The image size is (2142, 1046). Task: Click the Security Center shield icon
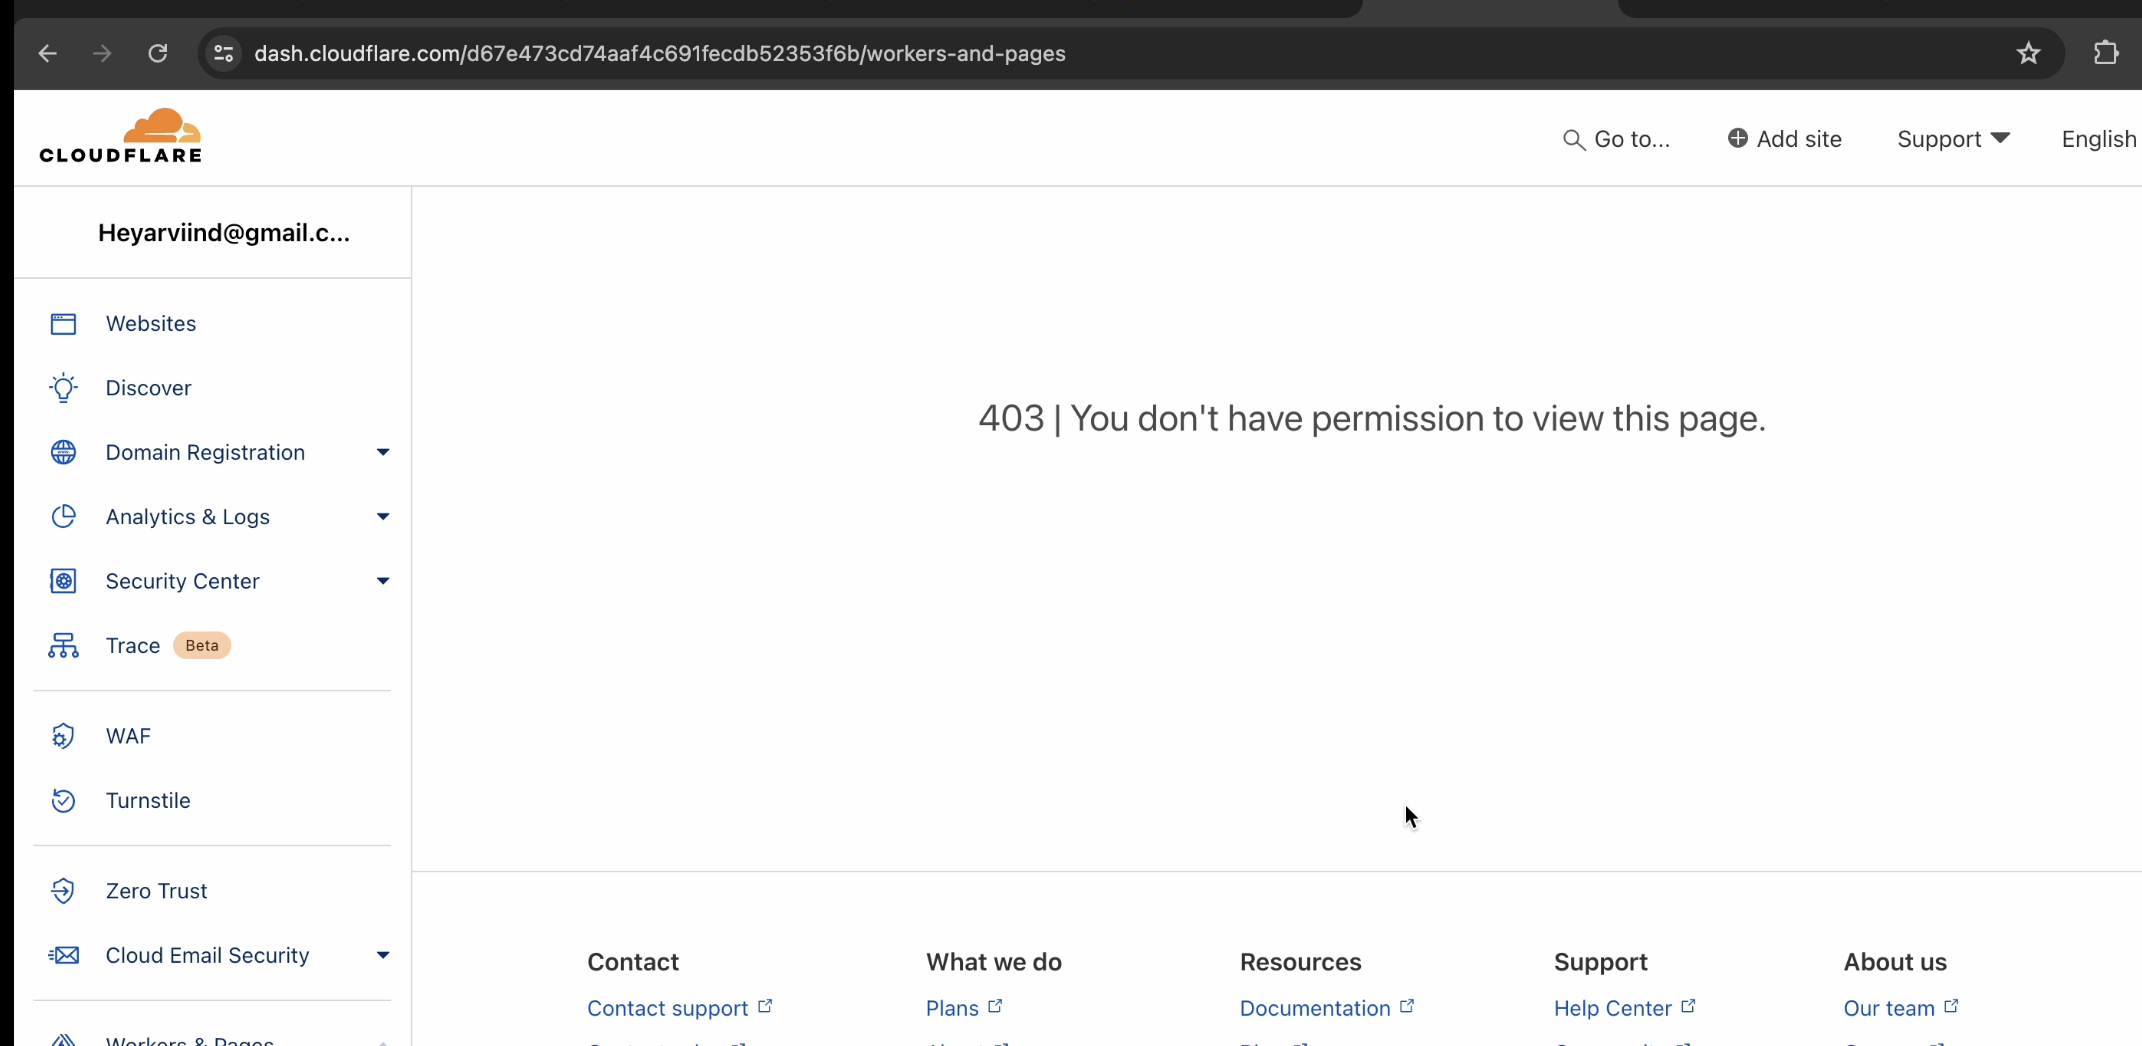(63, 581)
